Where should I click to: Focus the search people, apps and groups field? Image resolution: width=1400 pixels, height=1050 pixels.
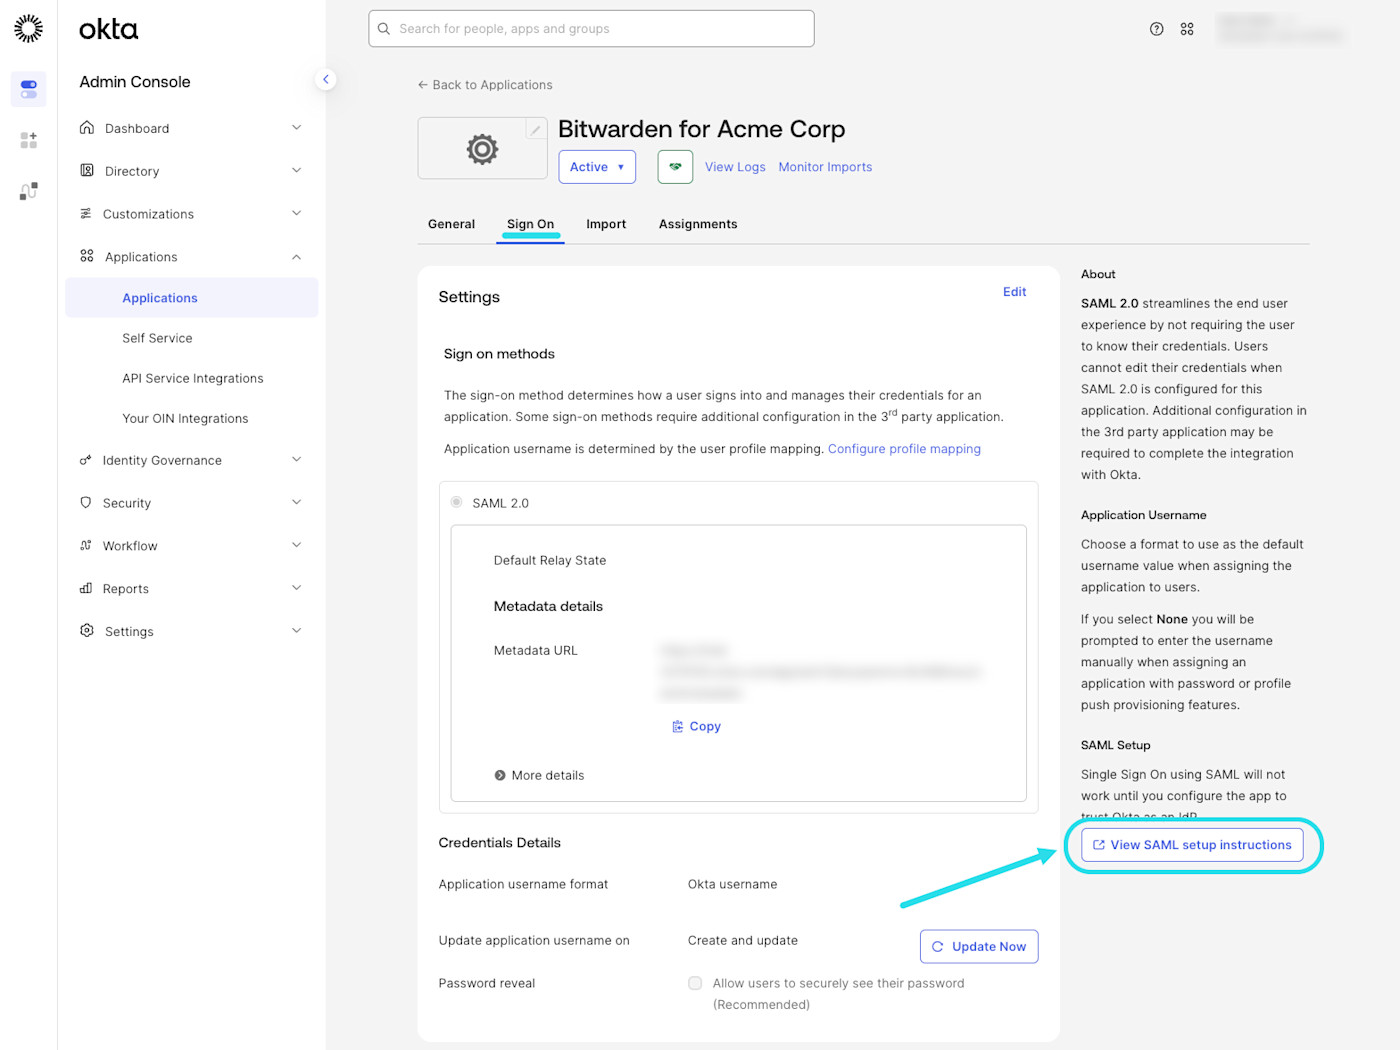[x=591, y=29]
